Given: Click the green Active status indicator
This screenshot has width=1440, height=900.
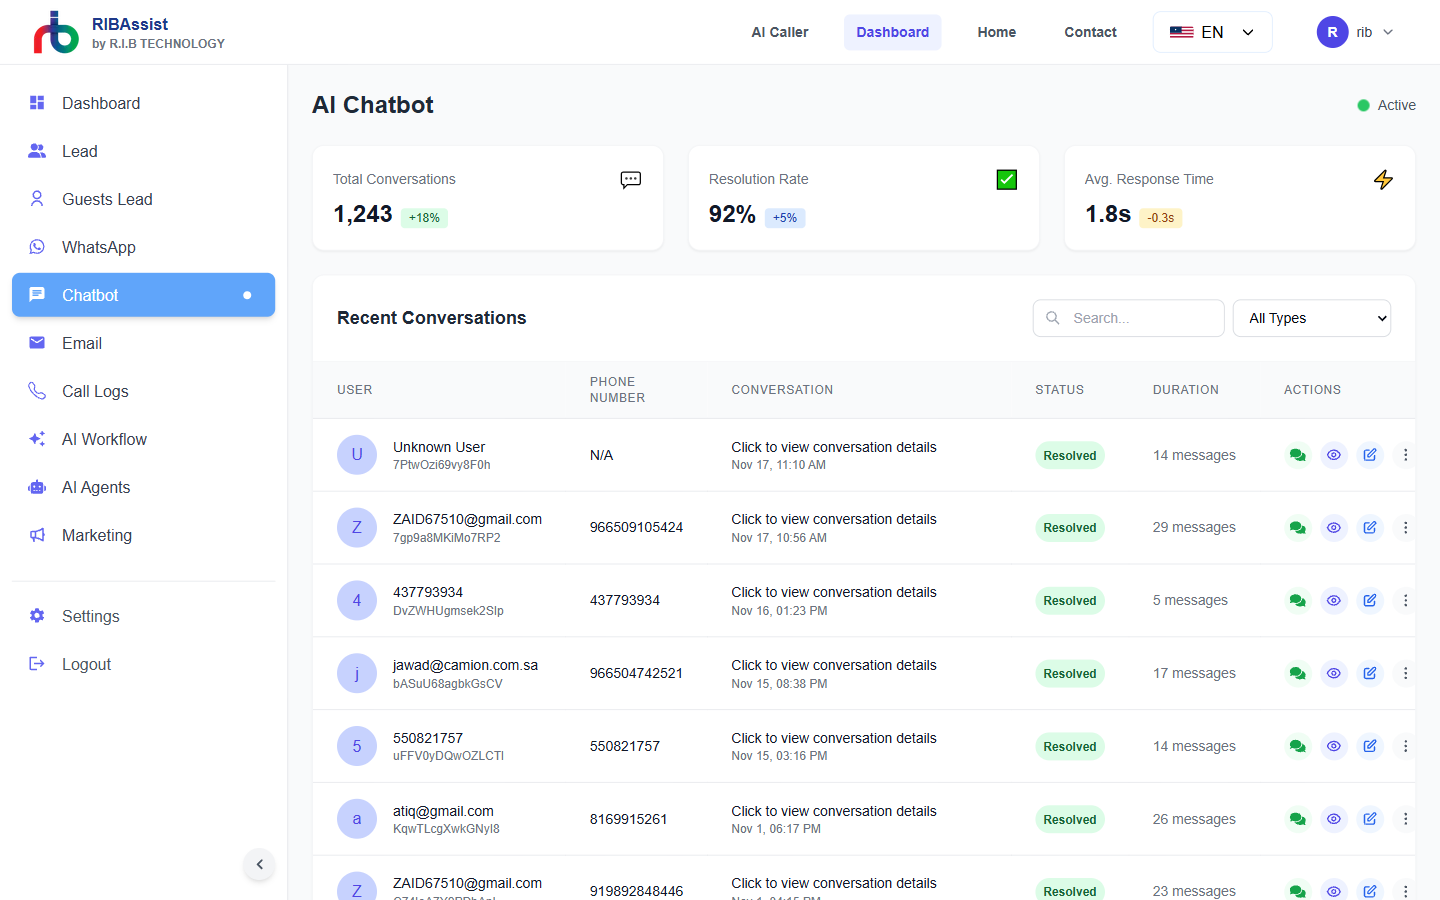Looking at the screenshot, I should tap(1362, 105).
